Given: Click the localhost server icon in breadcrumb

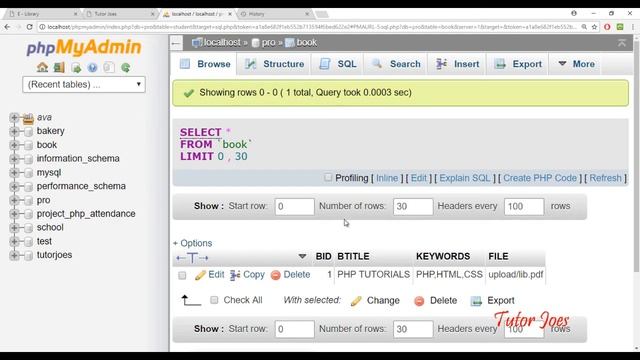Looking at the screenshot, I should 197,42.
